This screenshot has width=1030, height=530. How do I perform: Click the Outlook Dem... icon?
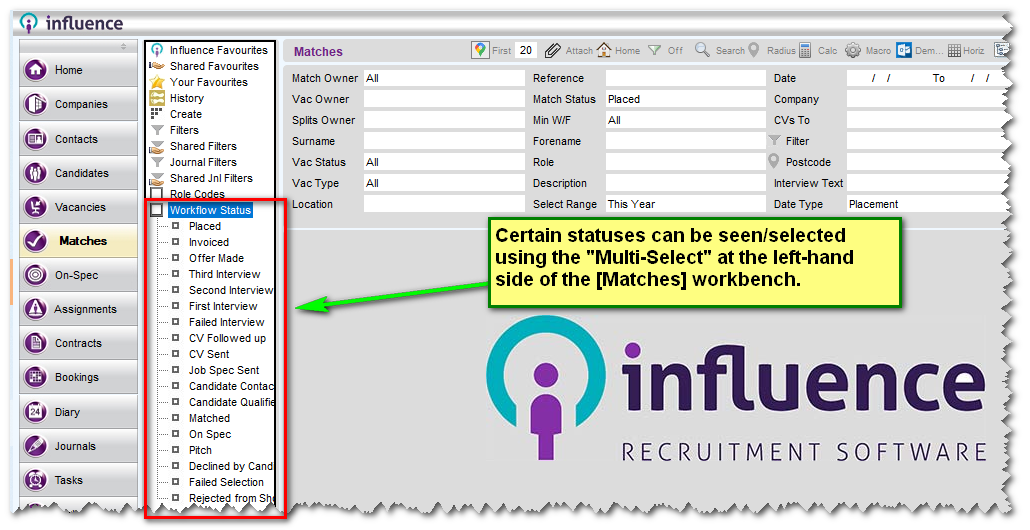tap(904, 51)
